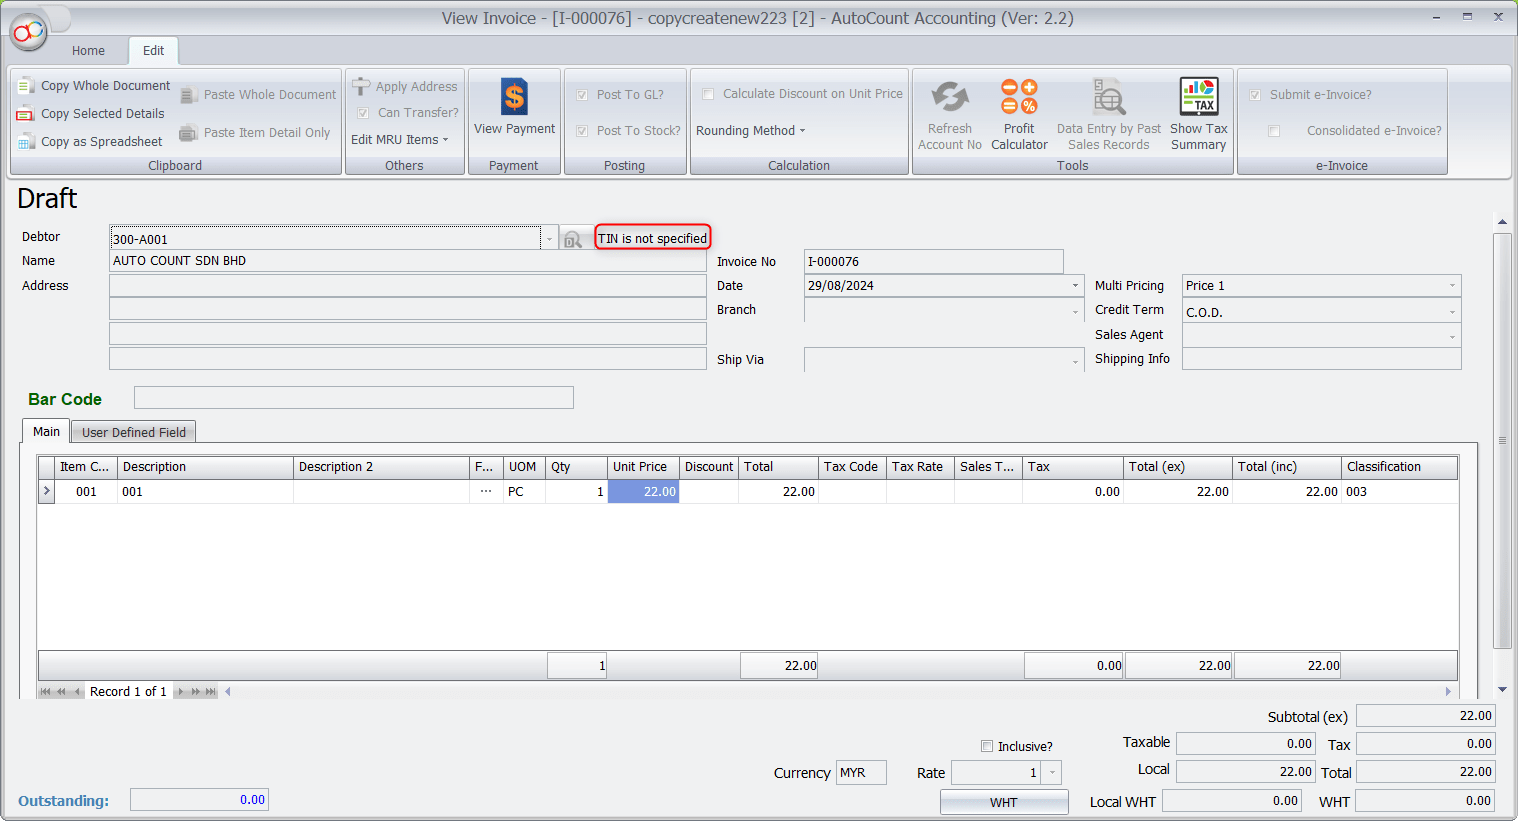Switch to the Home ribbon tab
This screenshot has width=1518, height=821.
click(x=88, y=51)
